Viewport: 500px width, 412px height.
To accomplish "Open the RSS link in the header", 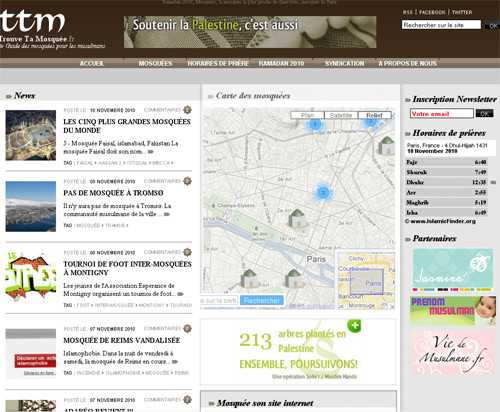I will pyautogui.click(x=407, y=12).
